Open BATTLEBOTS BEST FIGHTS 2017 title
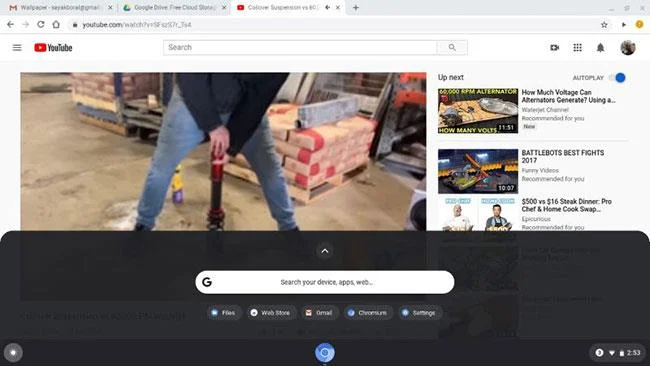The width and height of the screenshot is (650, 366). [563, 157]
